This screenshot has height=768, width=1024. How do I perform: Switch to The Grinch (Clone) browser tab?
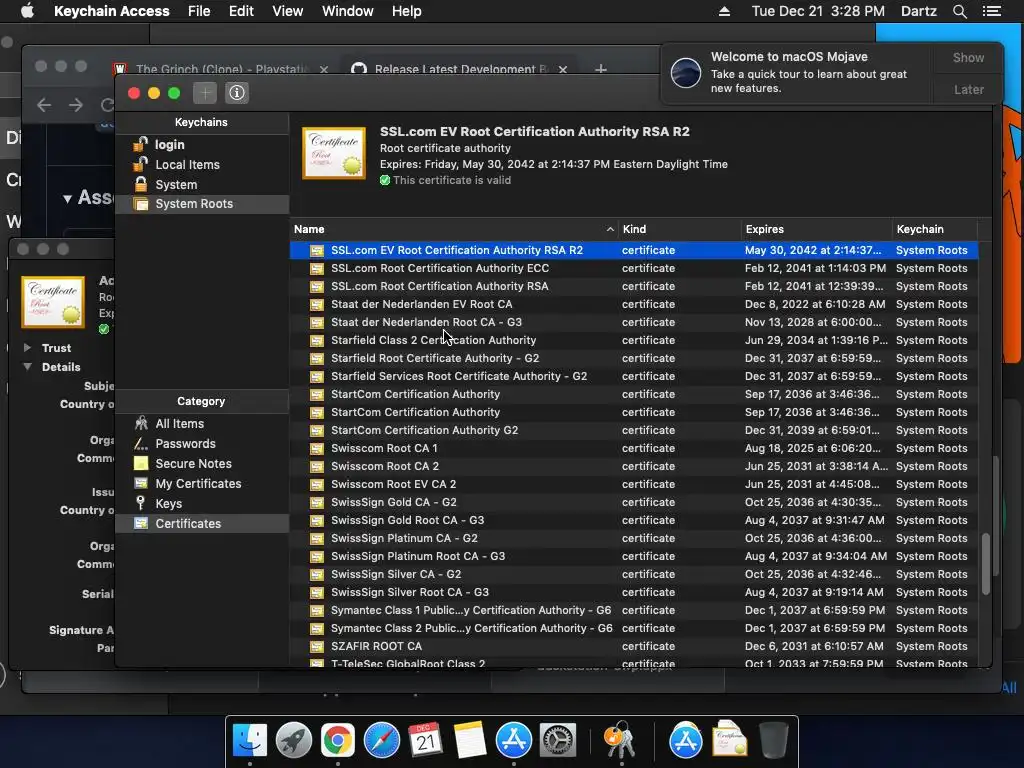(x=222, y=69)
